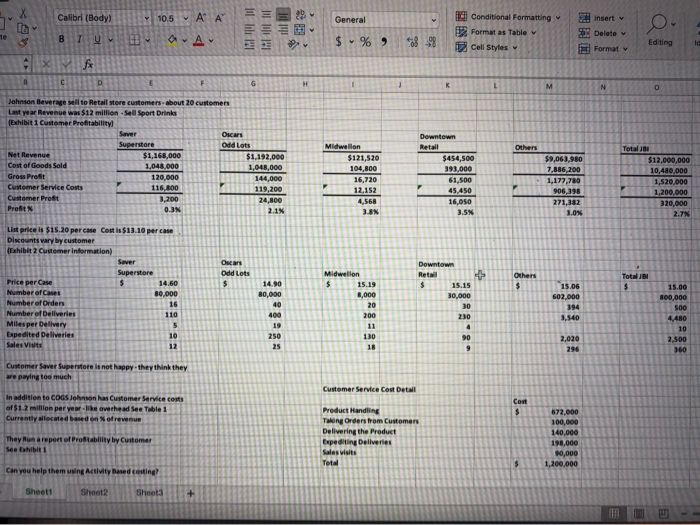Align text to middle of cell
Viewport: 700px width, 525px height.
tap(267, 15)
